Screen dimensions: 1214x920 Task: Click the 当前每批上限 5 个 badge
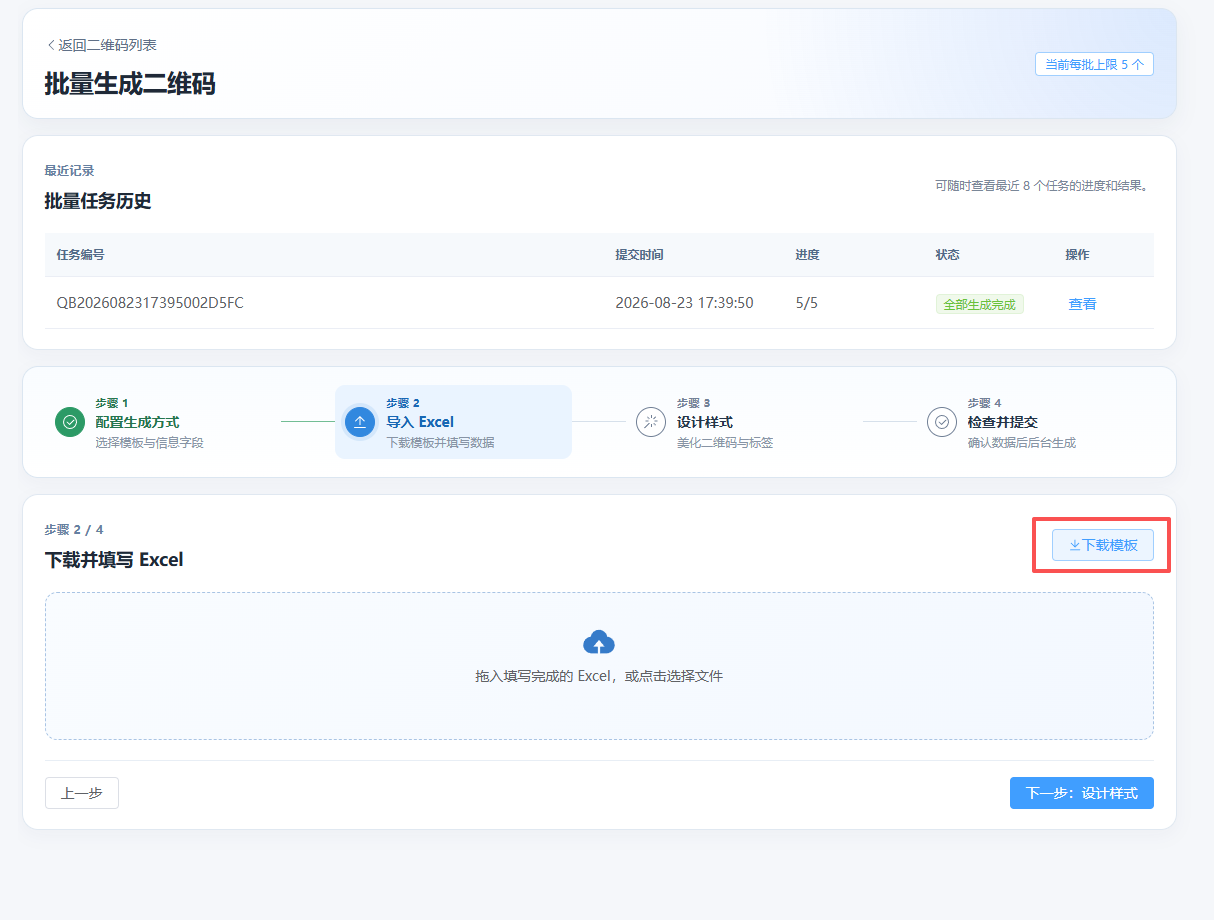[1094, 64]
